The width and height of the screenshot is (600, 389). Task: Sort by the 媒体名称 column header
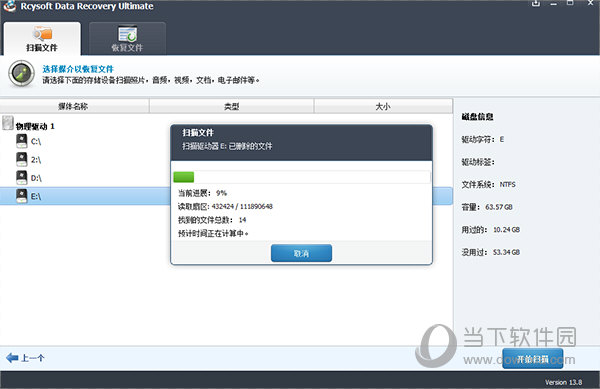[x=74, y=106]
